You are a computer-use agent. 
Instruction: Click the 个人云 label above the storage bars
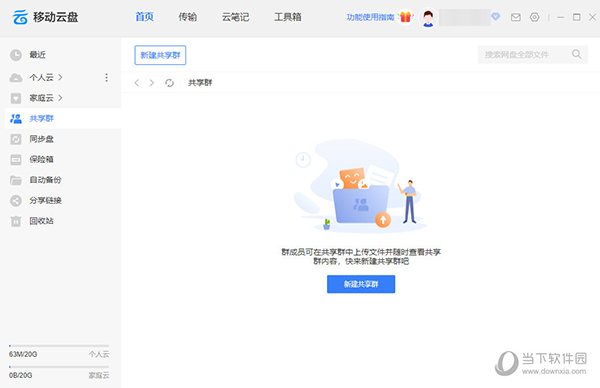pyautogui.click(x=99, y=354)
